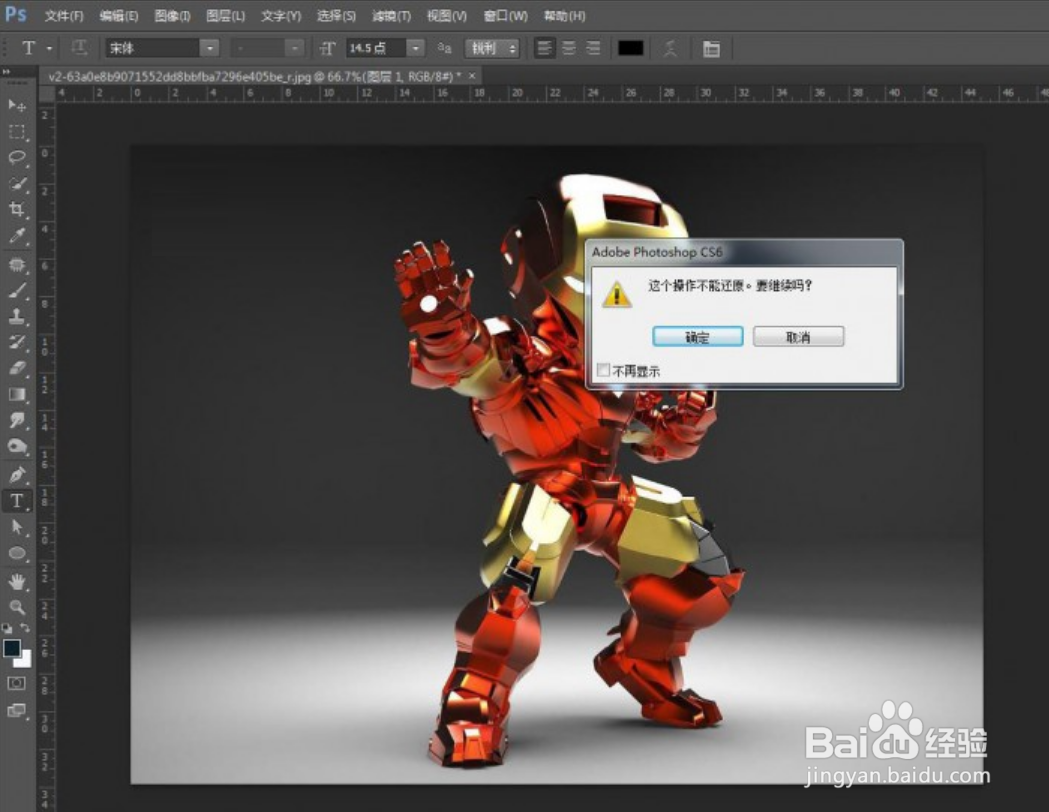Screen dimensions: 1049x812
Task: Change the screen mode
Action: [x=17, y=710]
